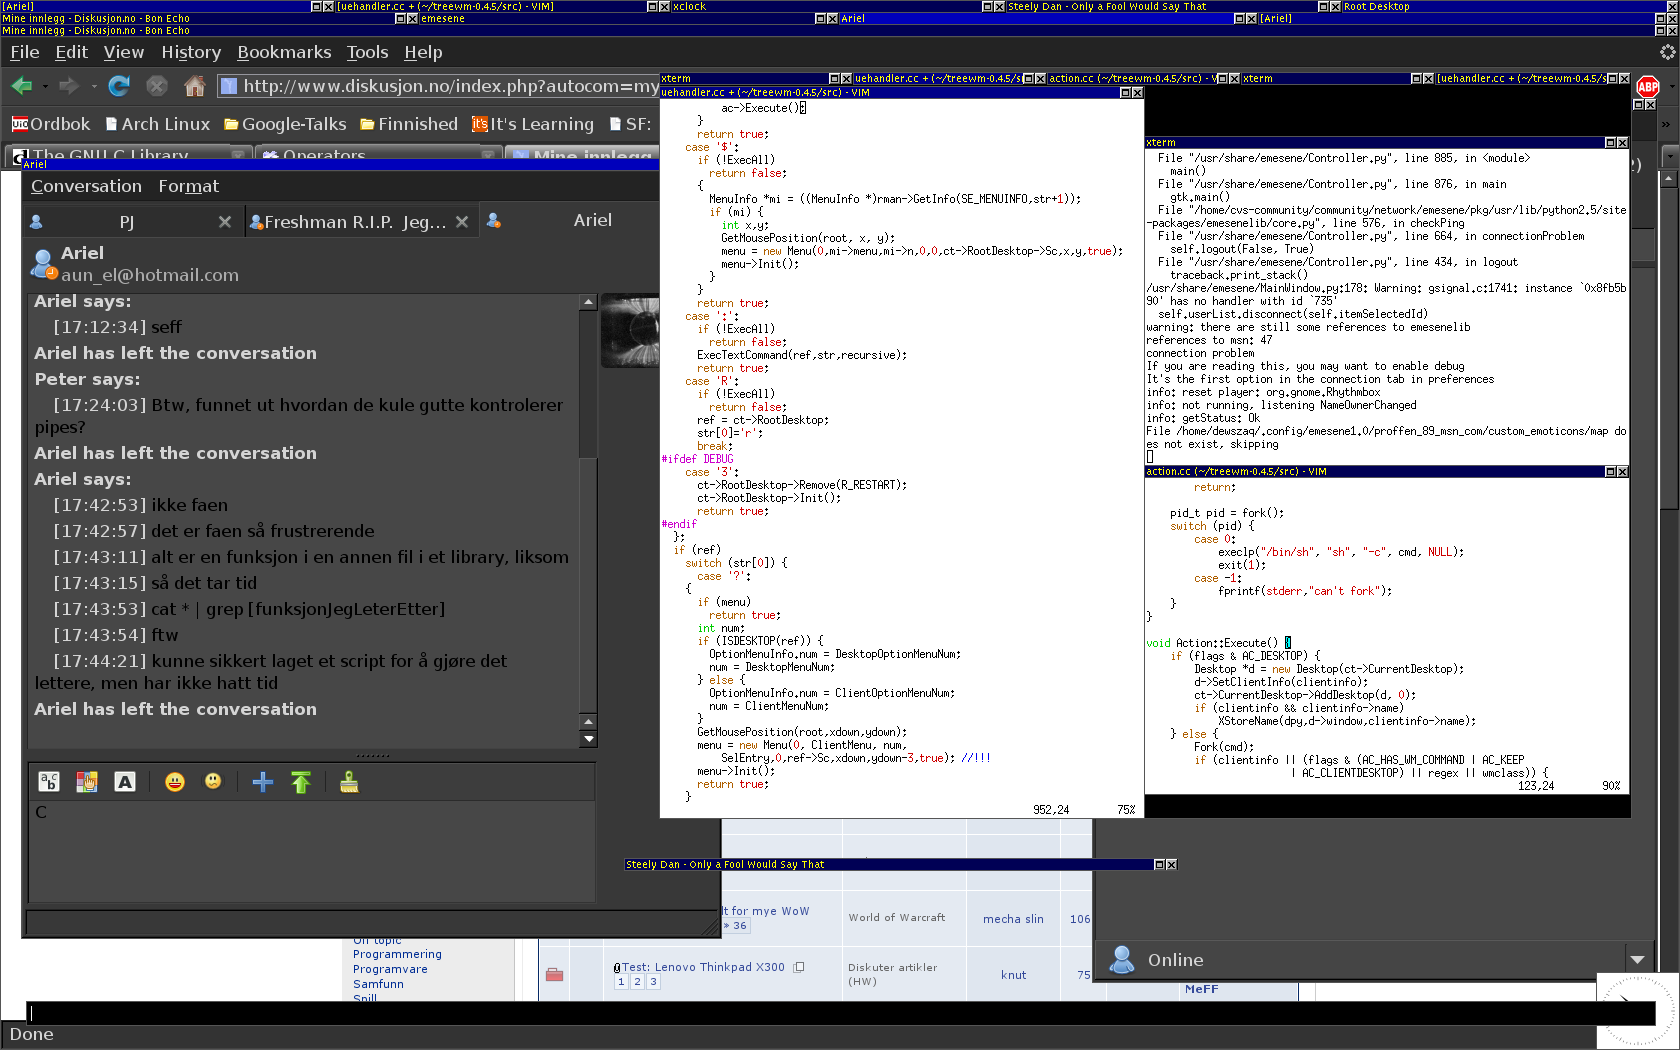
Task: Open the Online status dropdown in emesene
Action: coord(1637,960)
